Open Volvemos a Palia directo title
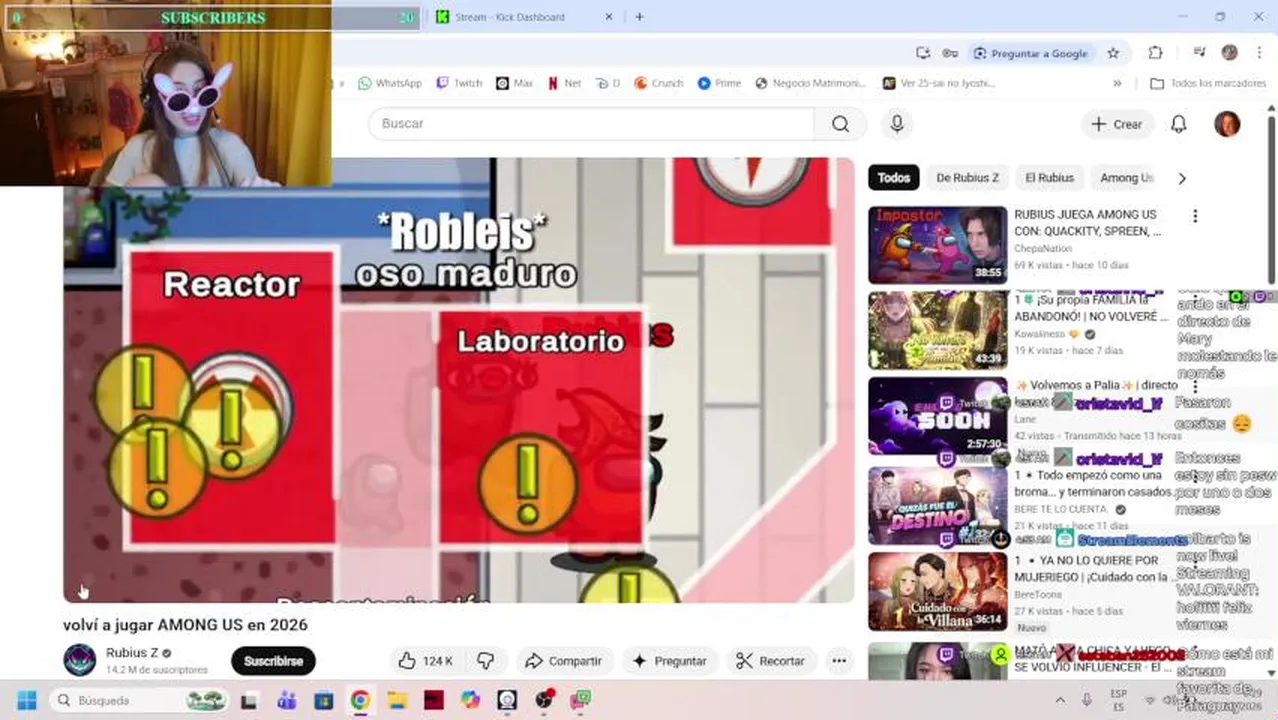Screen dimensions: 1278x720 pos(1096,385)
